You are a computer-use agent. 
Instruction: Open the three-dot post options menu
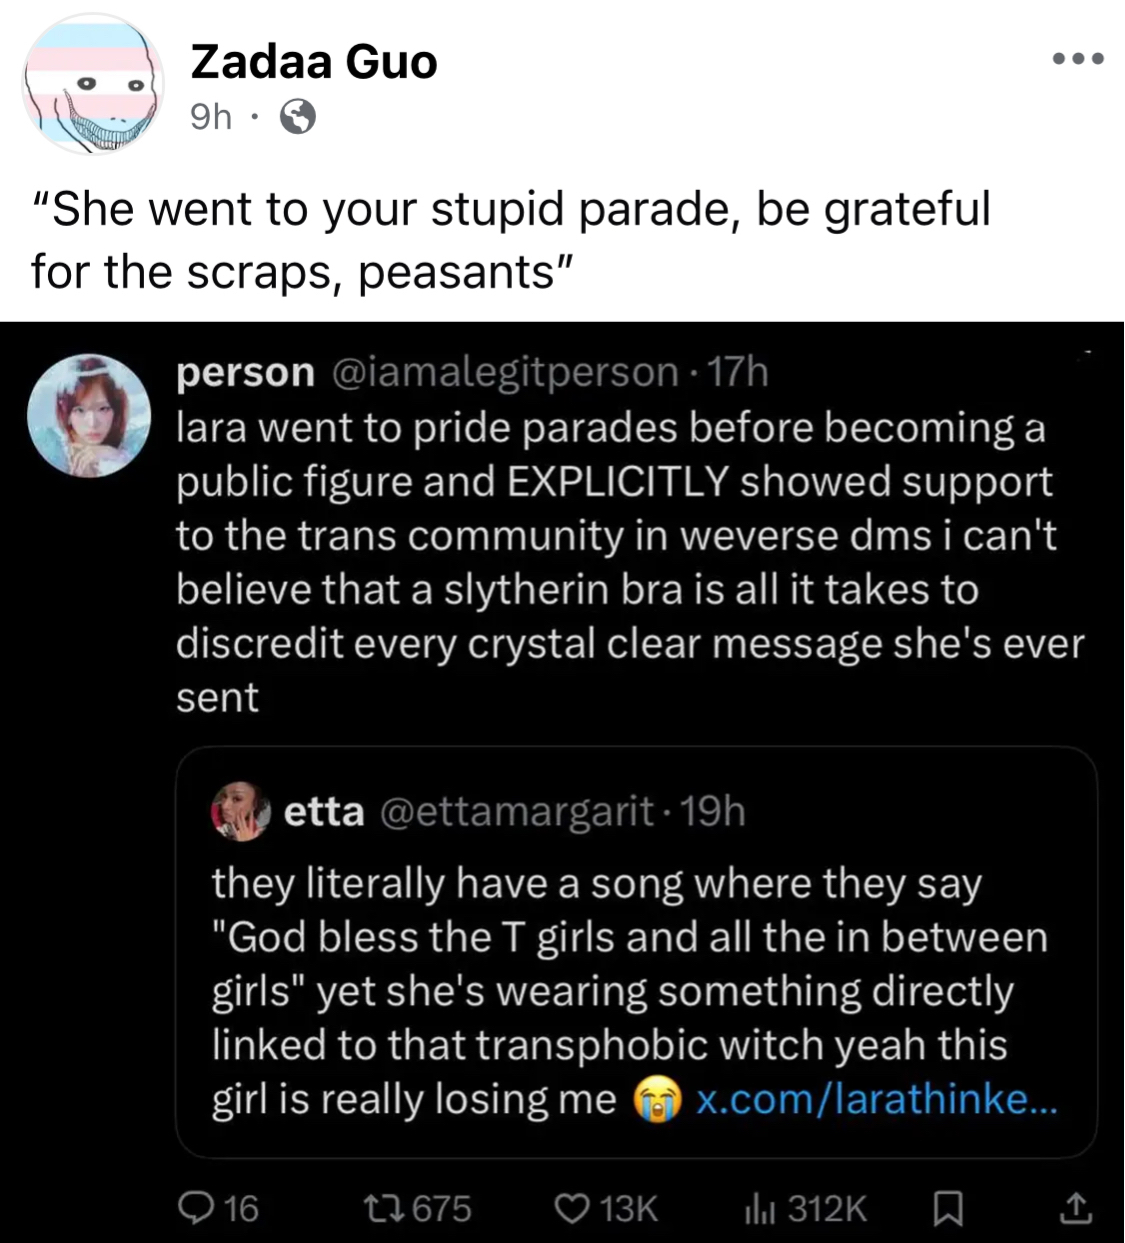click(1079, 59)
